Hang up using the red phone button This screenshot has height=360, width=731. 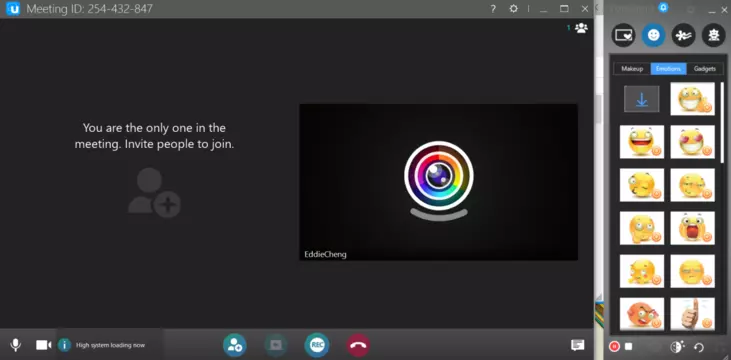click(x=358, y=345)
